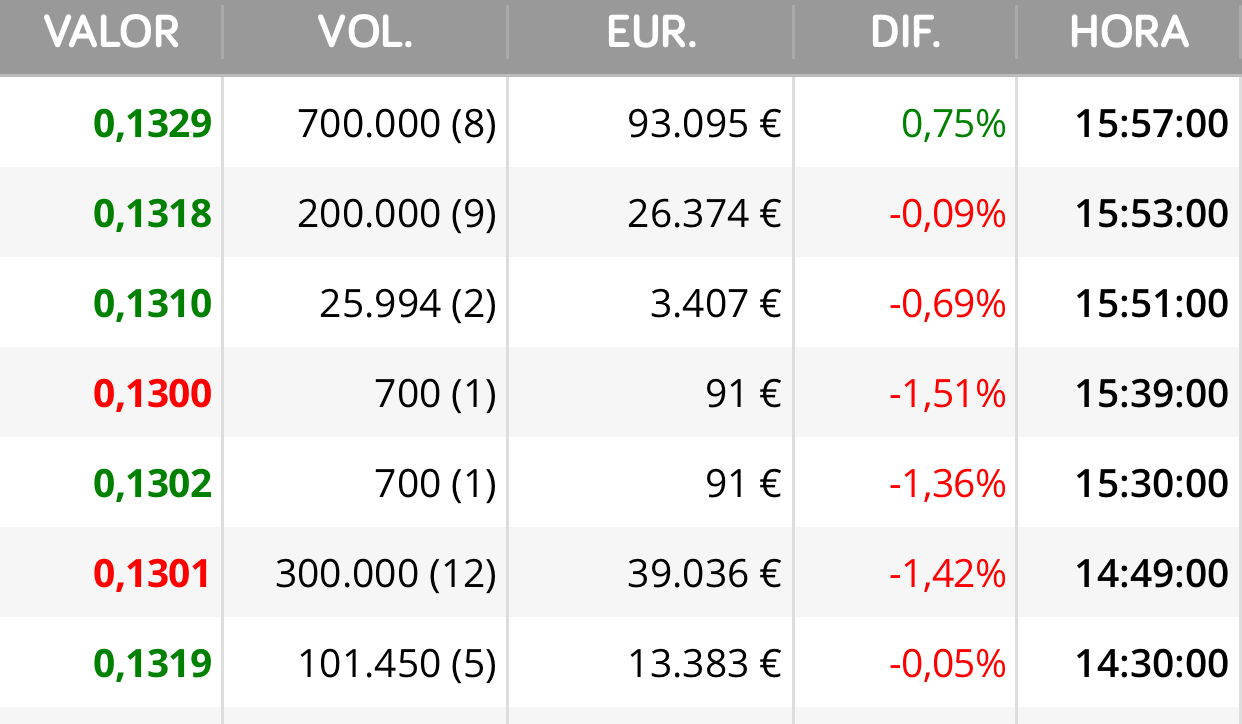Select the value 0,1319
The image size is (1242, 724).
tap(153, 664)
